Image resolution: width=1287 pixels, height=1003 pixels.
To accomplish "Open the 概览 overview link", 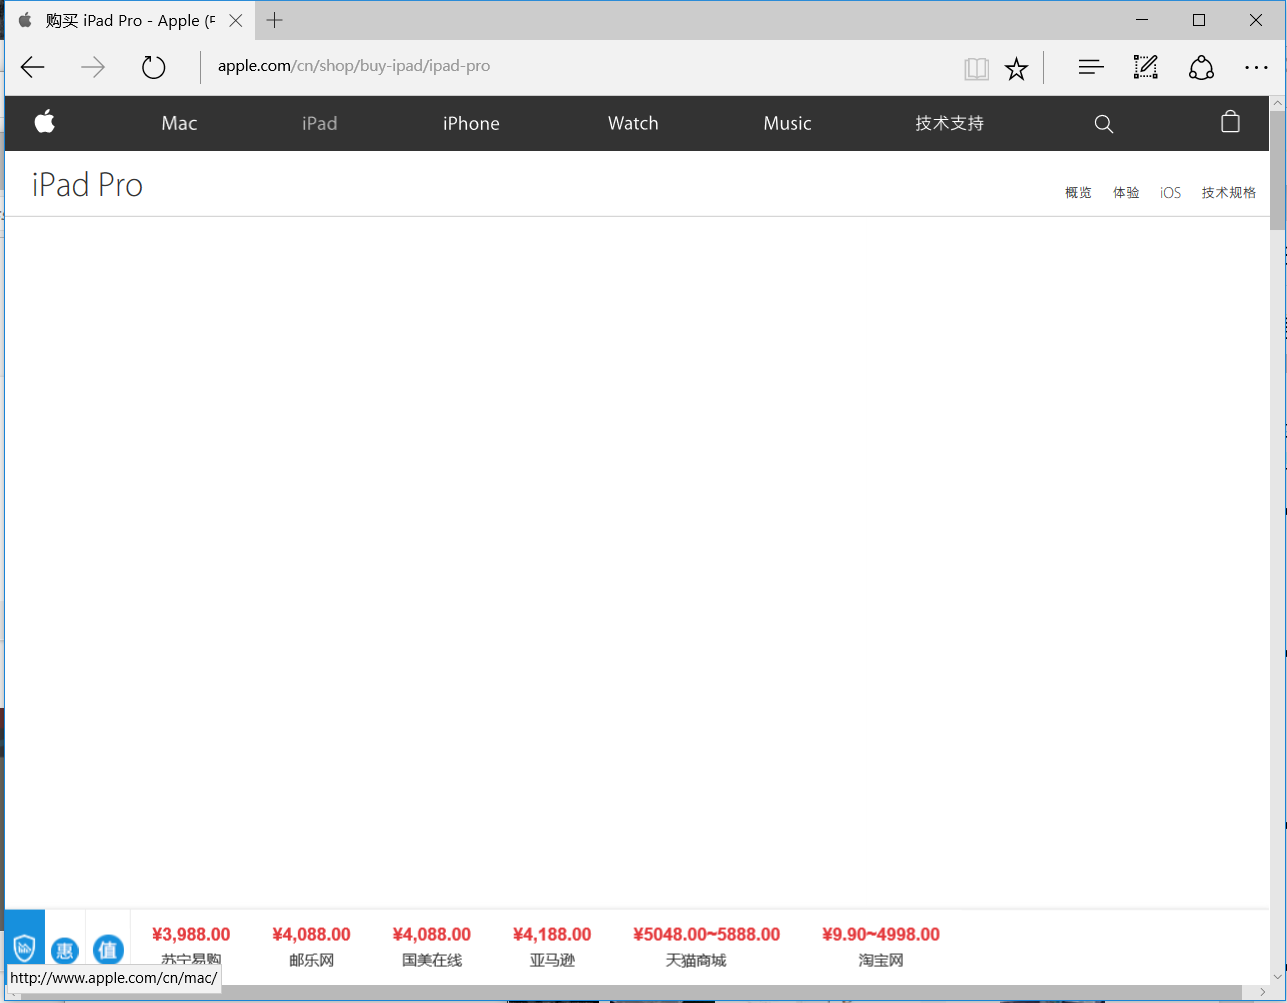I will pyautogui.click(x=1078, y=193).
